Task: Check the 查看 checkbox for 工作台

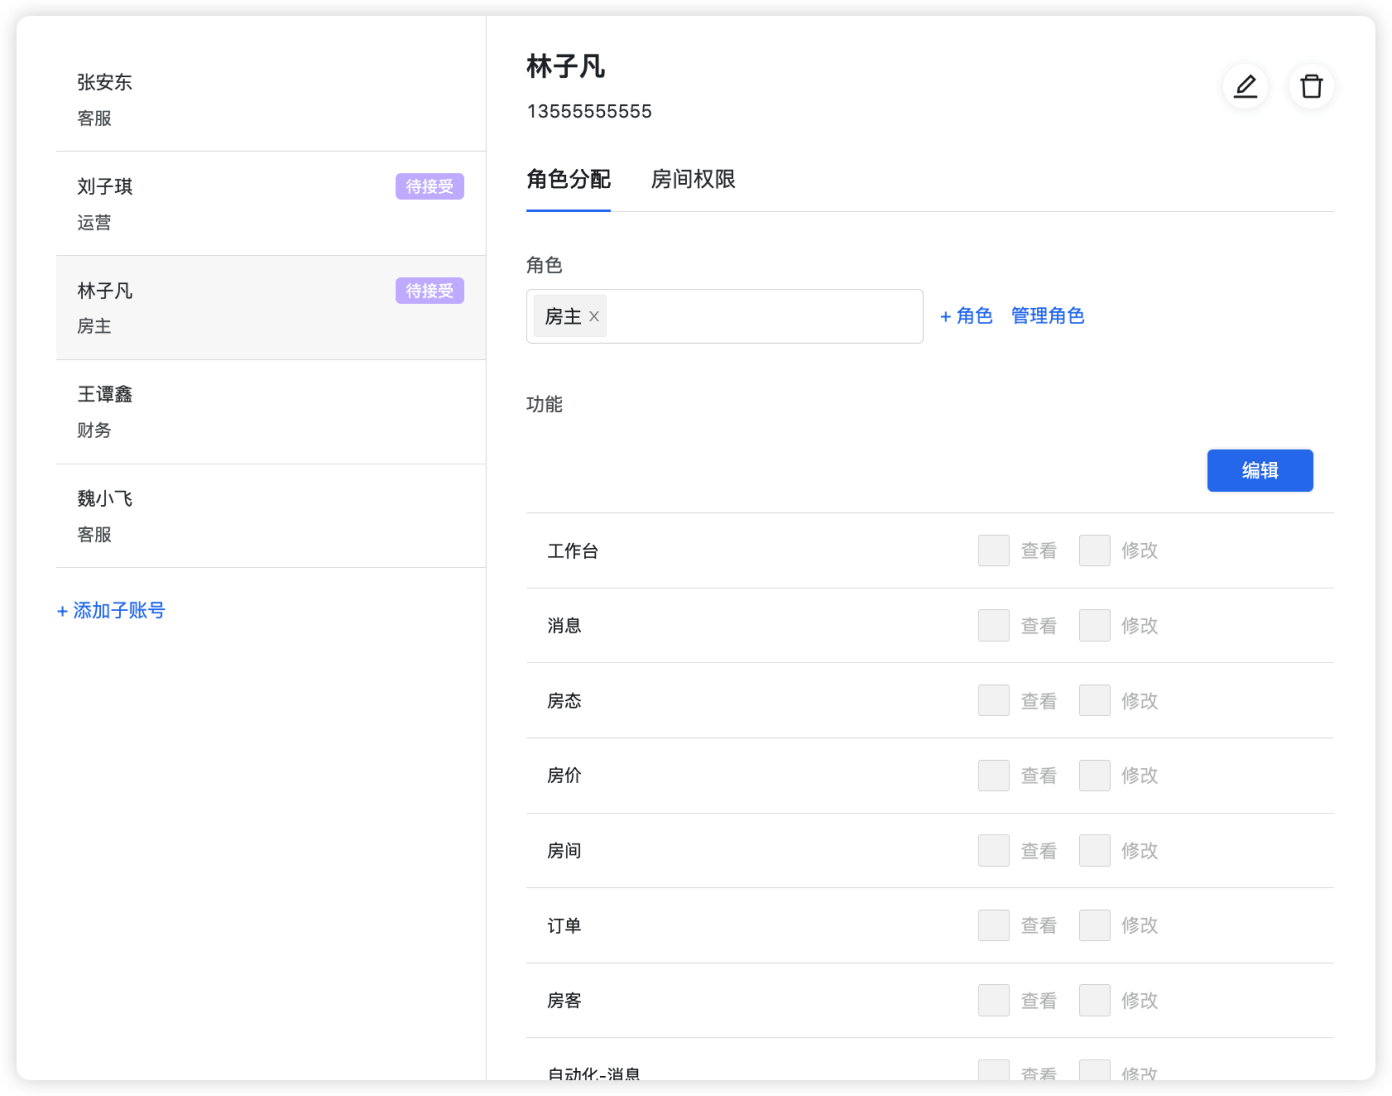Action: (993, 550)
